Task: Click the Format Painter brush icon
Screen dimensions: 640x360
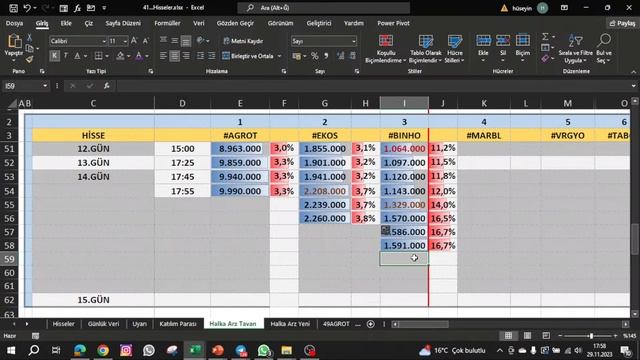Action: click(x=29, y=60)
